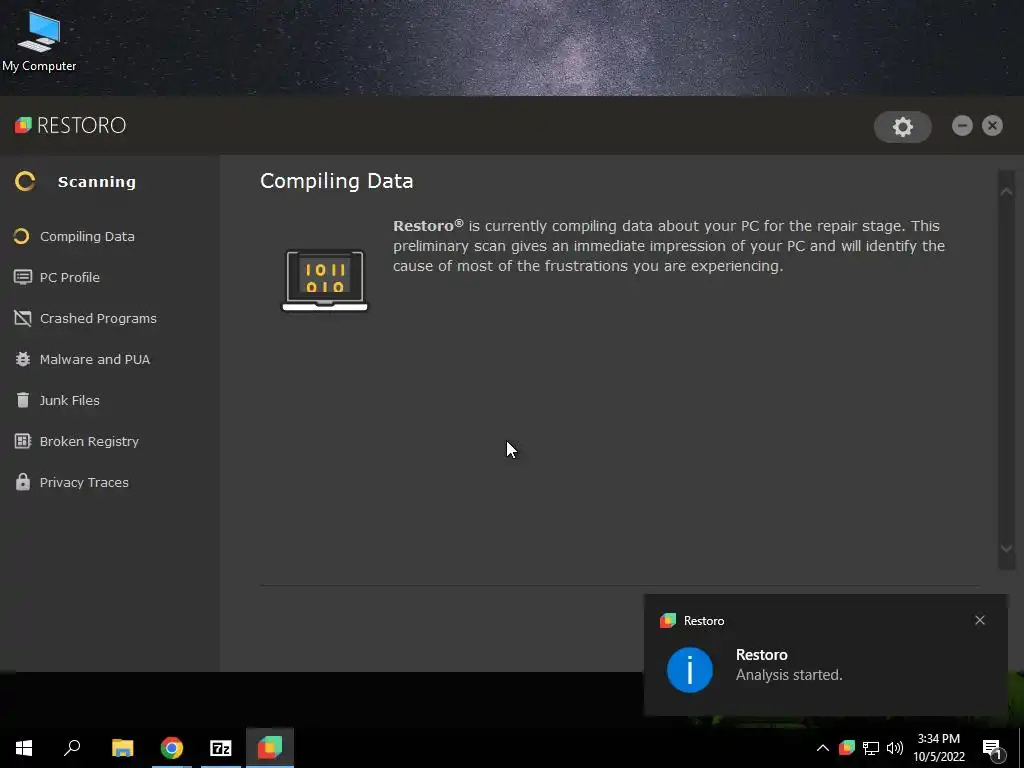Click the Scanning status label

click(97, 182)
